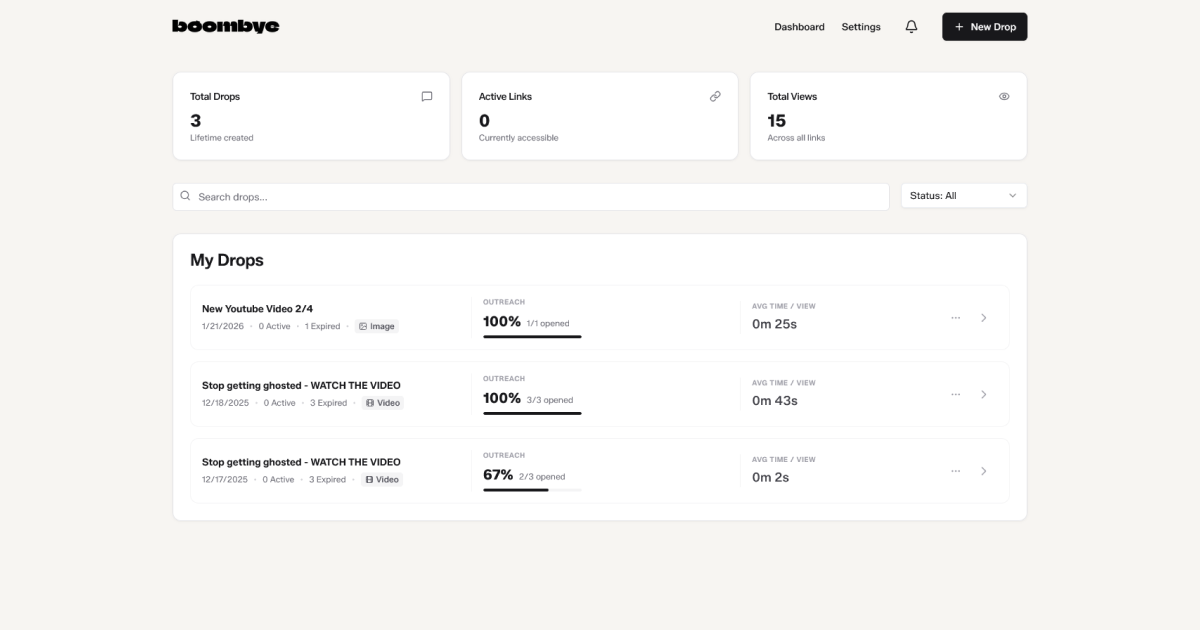Click the eye icon on Total Views card

click(1004, 96)
